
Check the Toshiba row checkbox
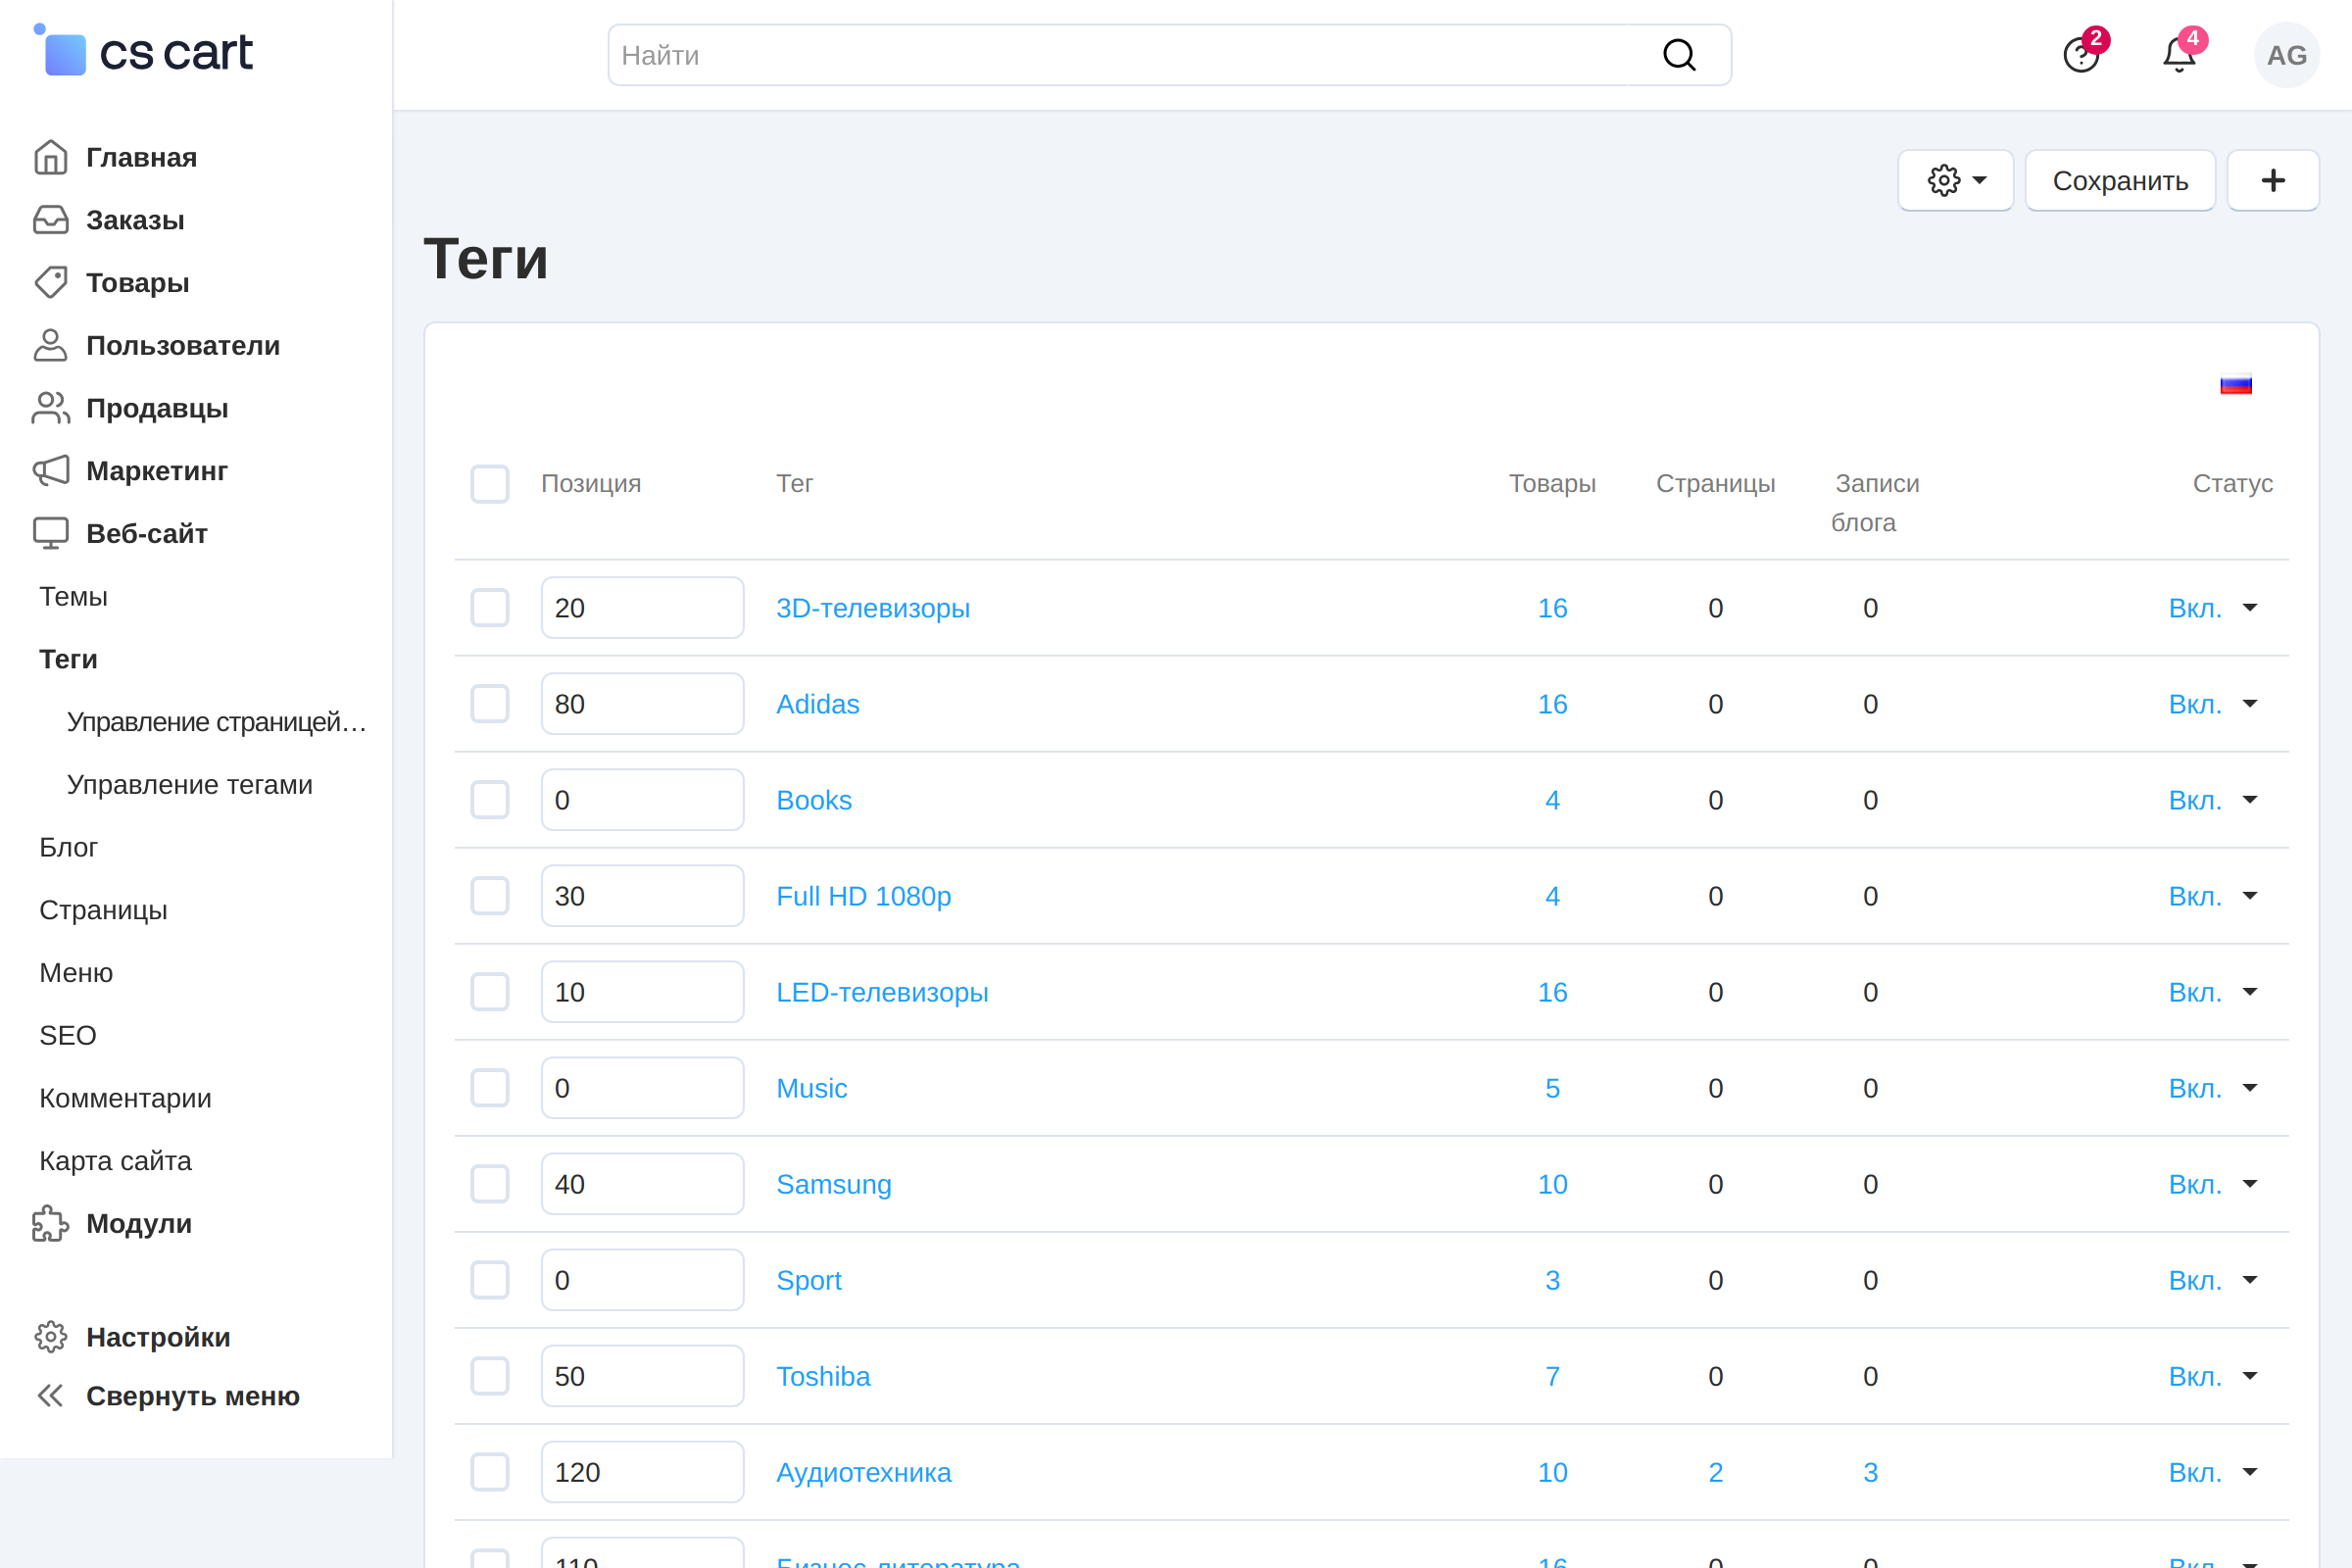click(490, 1376)
